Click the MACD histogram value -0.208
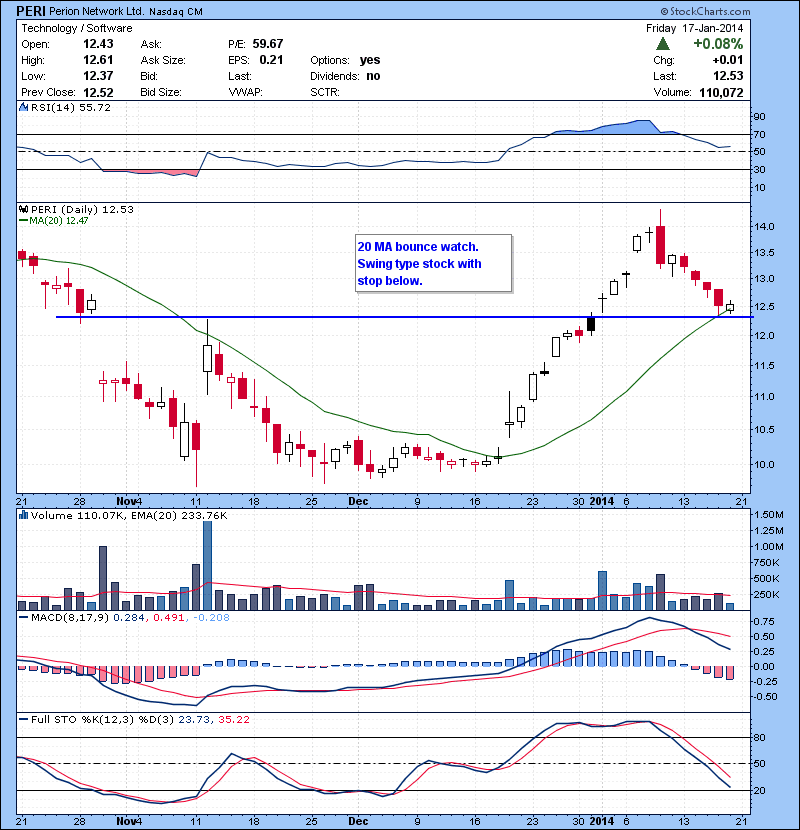The width and height of the screenshot is (800, 830). [x=211, y=617]
